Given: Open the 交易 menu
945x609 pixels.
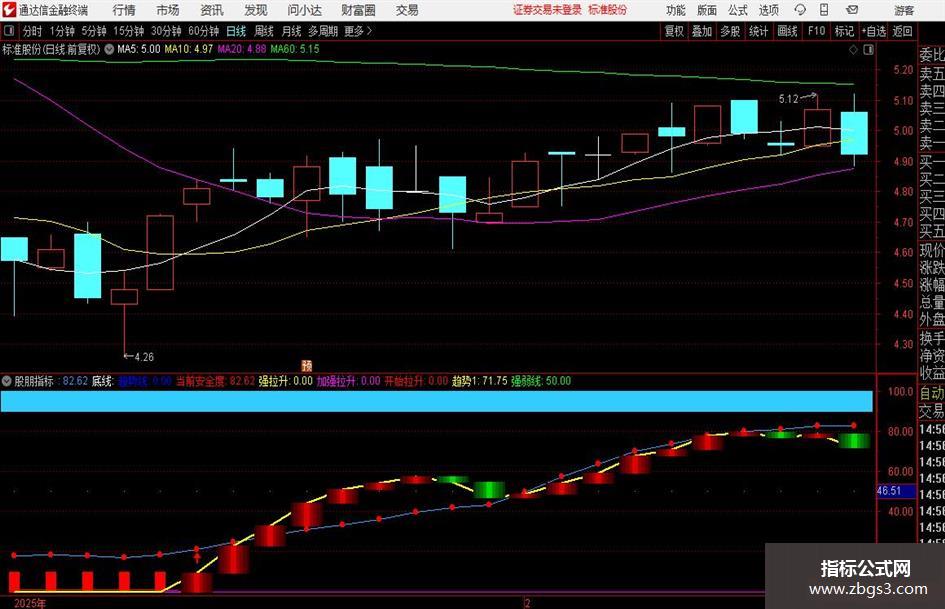Looking at the screenshot, I should (x=407, y=10).
